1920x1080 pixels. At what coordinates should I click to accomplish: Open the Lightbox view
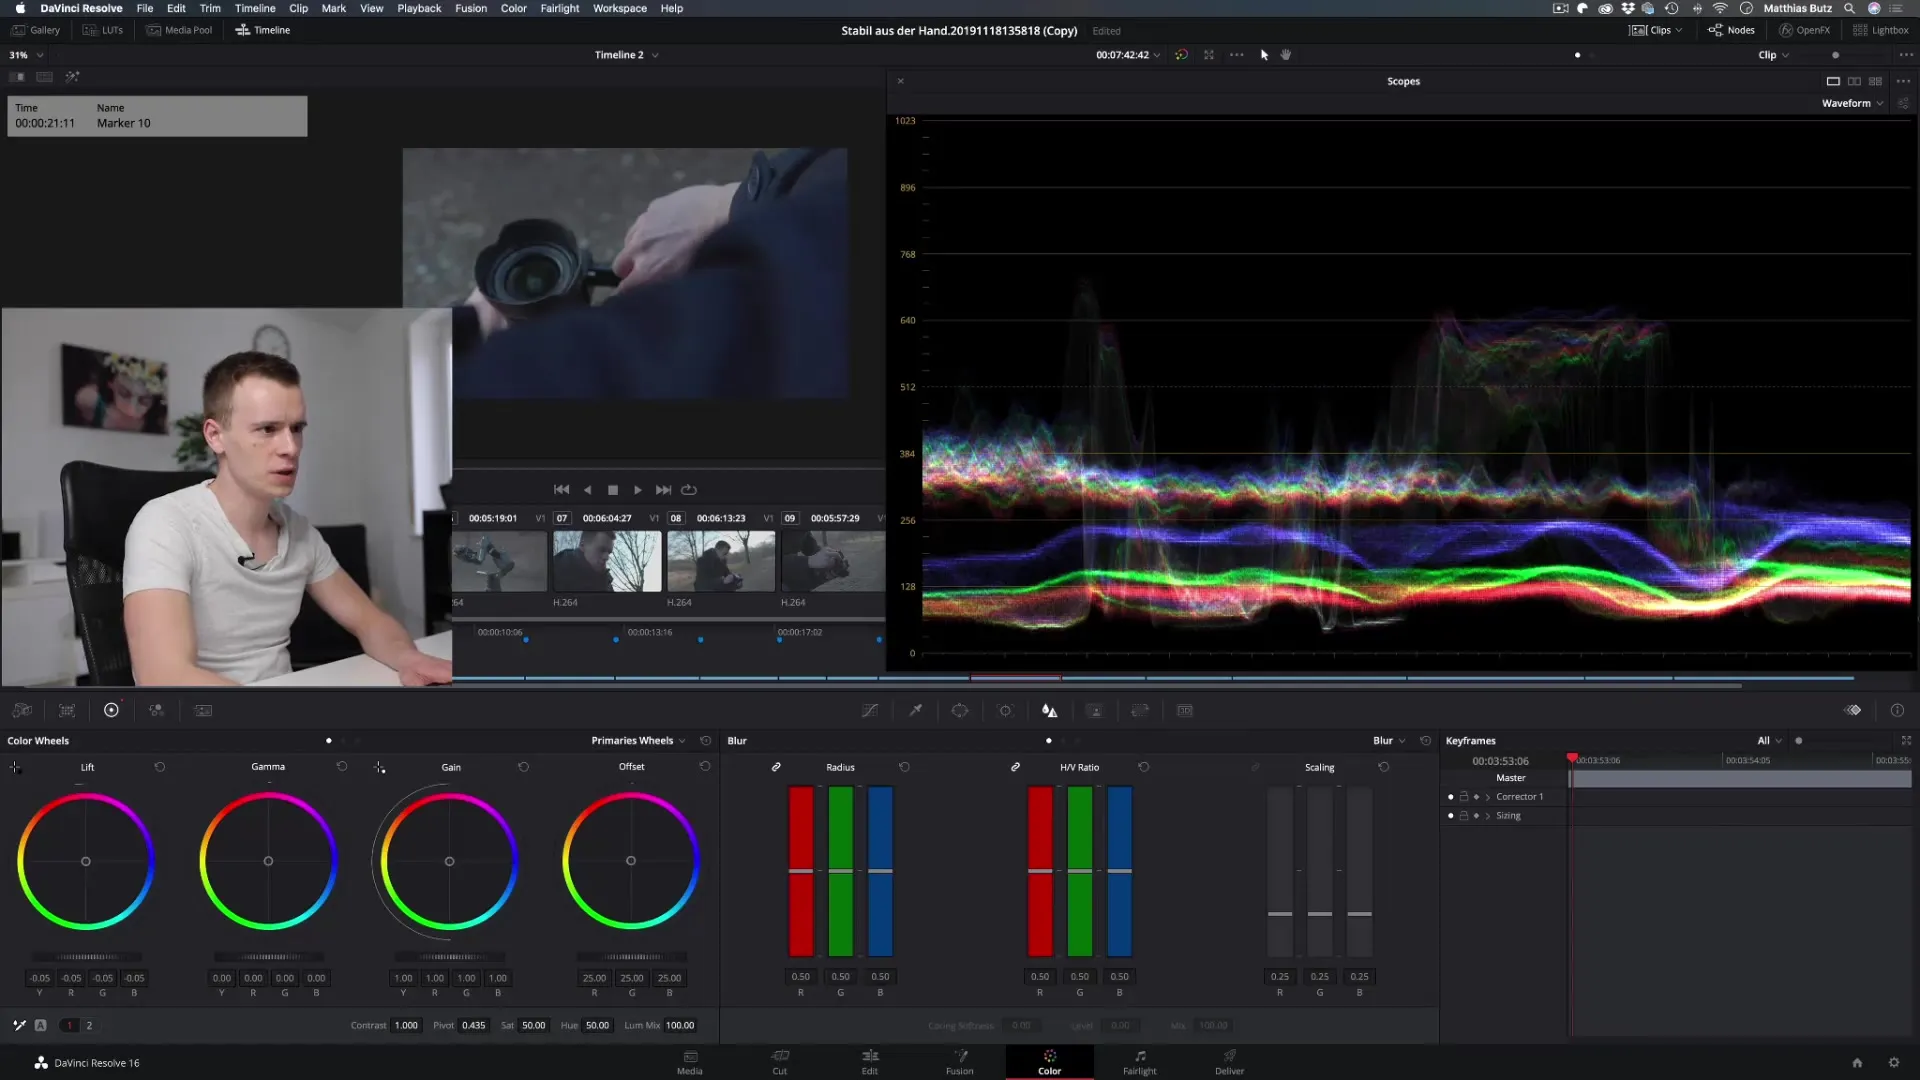pyautogui.click(x=1880, y=30)
